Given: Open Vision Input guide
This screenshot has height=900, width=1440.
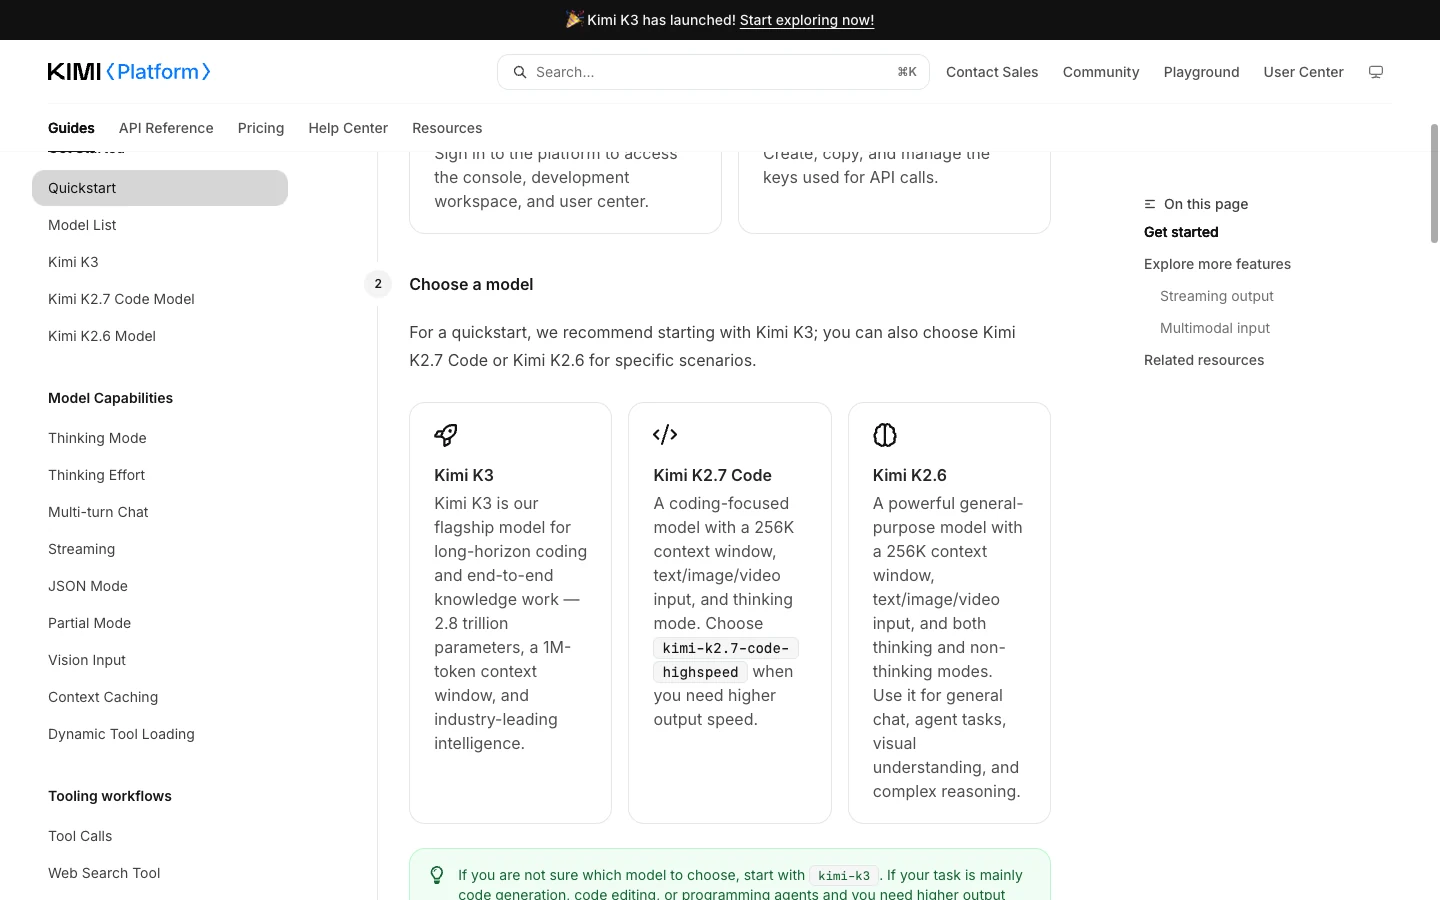Looking at the screenshot, I should tap(160, 660).
